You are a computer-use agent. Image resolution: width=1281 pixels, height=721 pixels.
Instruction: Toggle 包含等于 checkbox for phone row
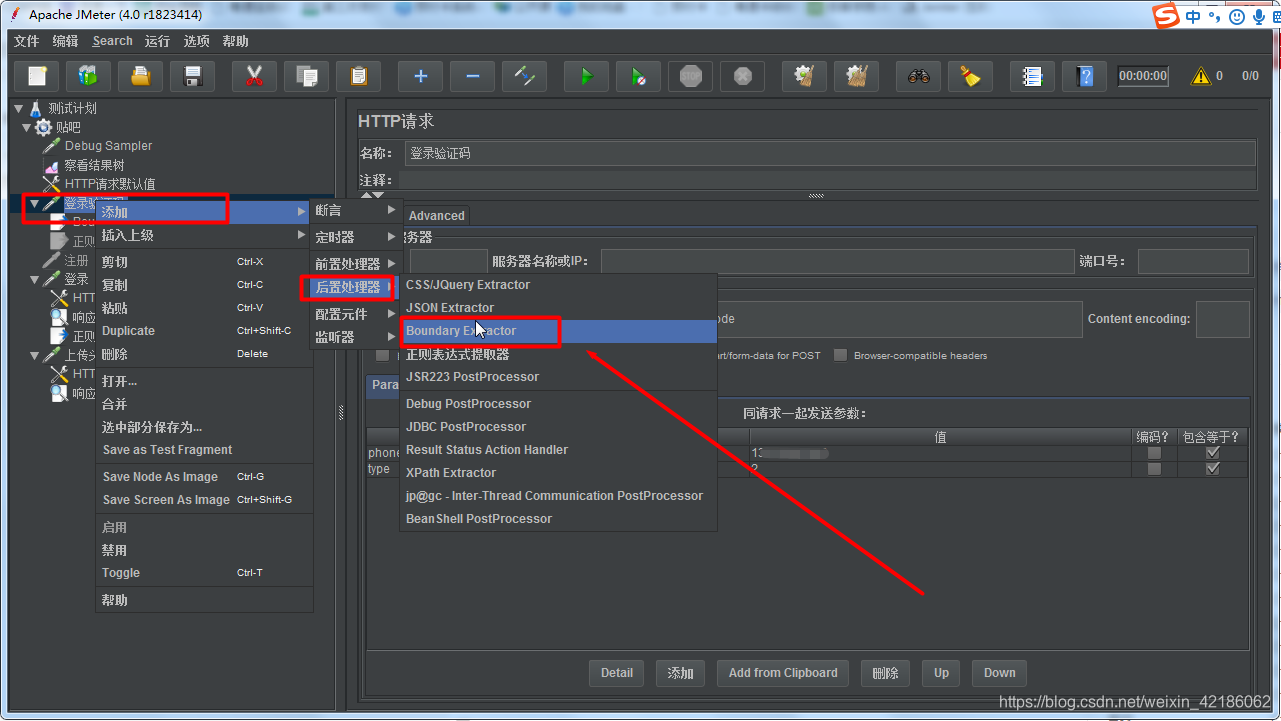pyautogui.click(x=1213, y=453)
